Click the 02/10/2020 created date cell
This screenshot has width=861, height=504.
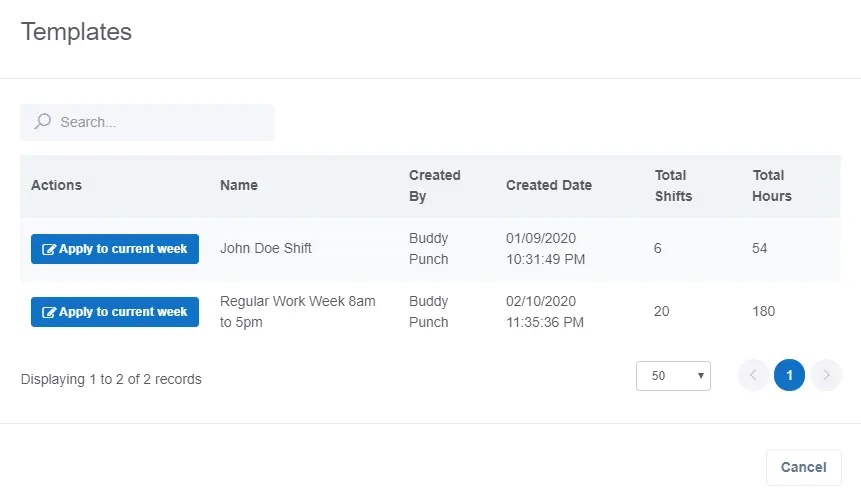coord(545,311)
